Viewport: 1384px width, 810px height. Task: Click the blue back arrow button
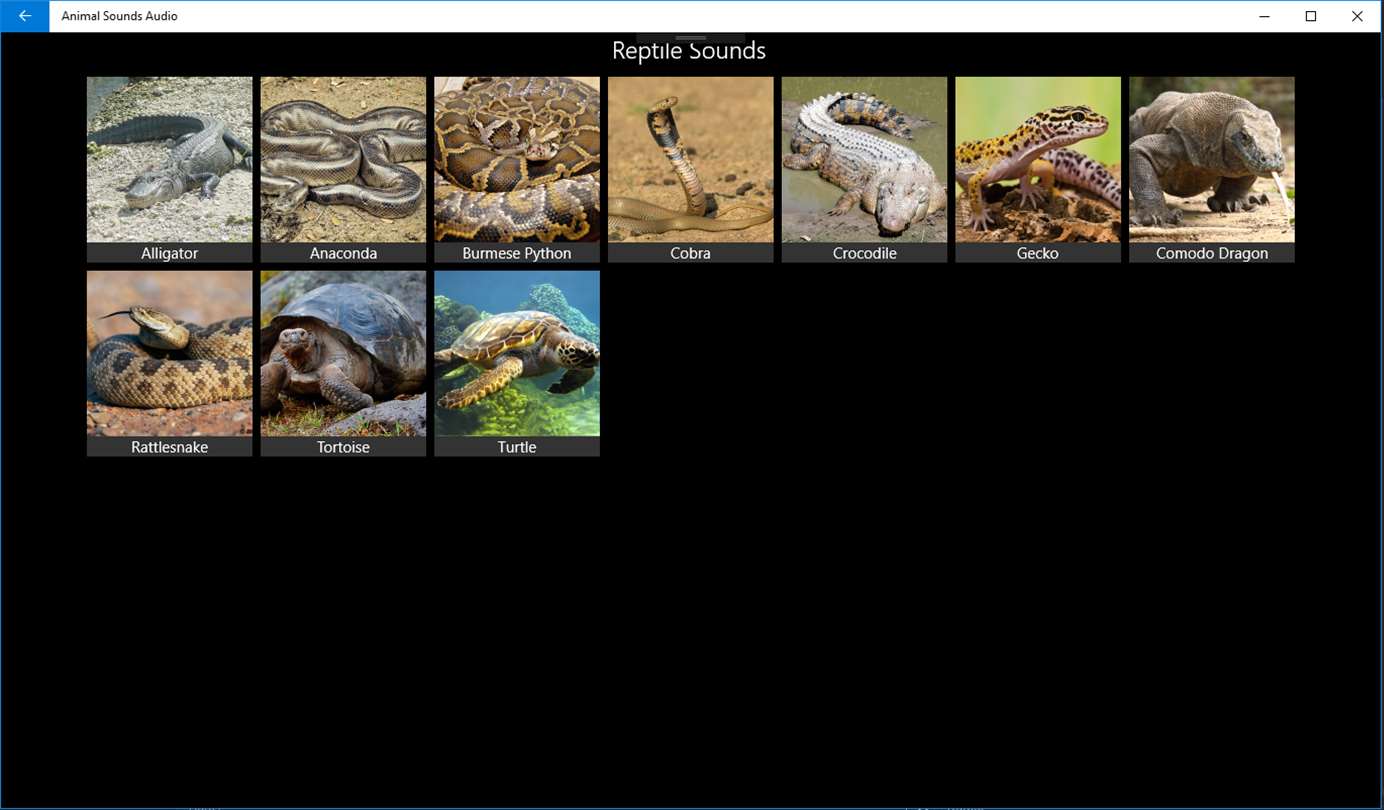25,16
